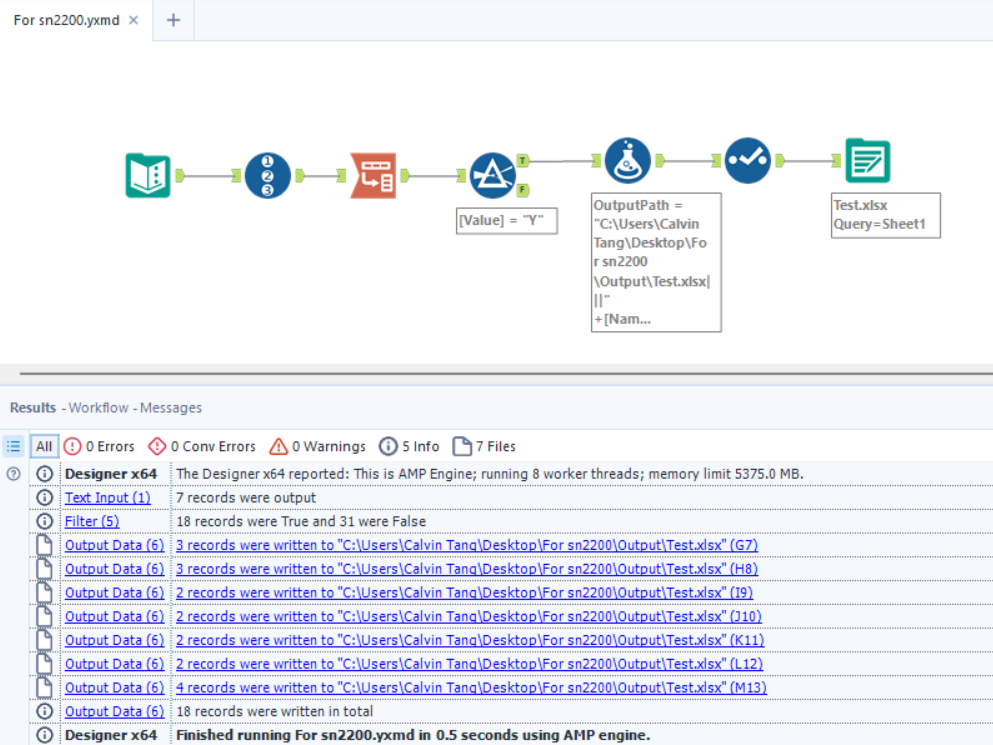993x745 pixels.
Task: Click the OutputPath formula annotation box
Action: [656, 262]
